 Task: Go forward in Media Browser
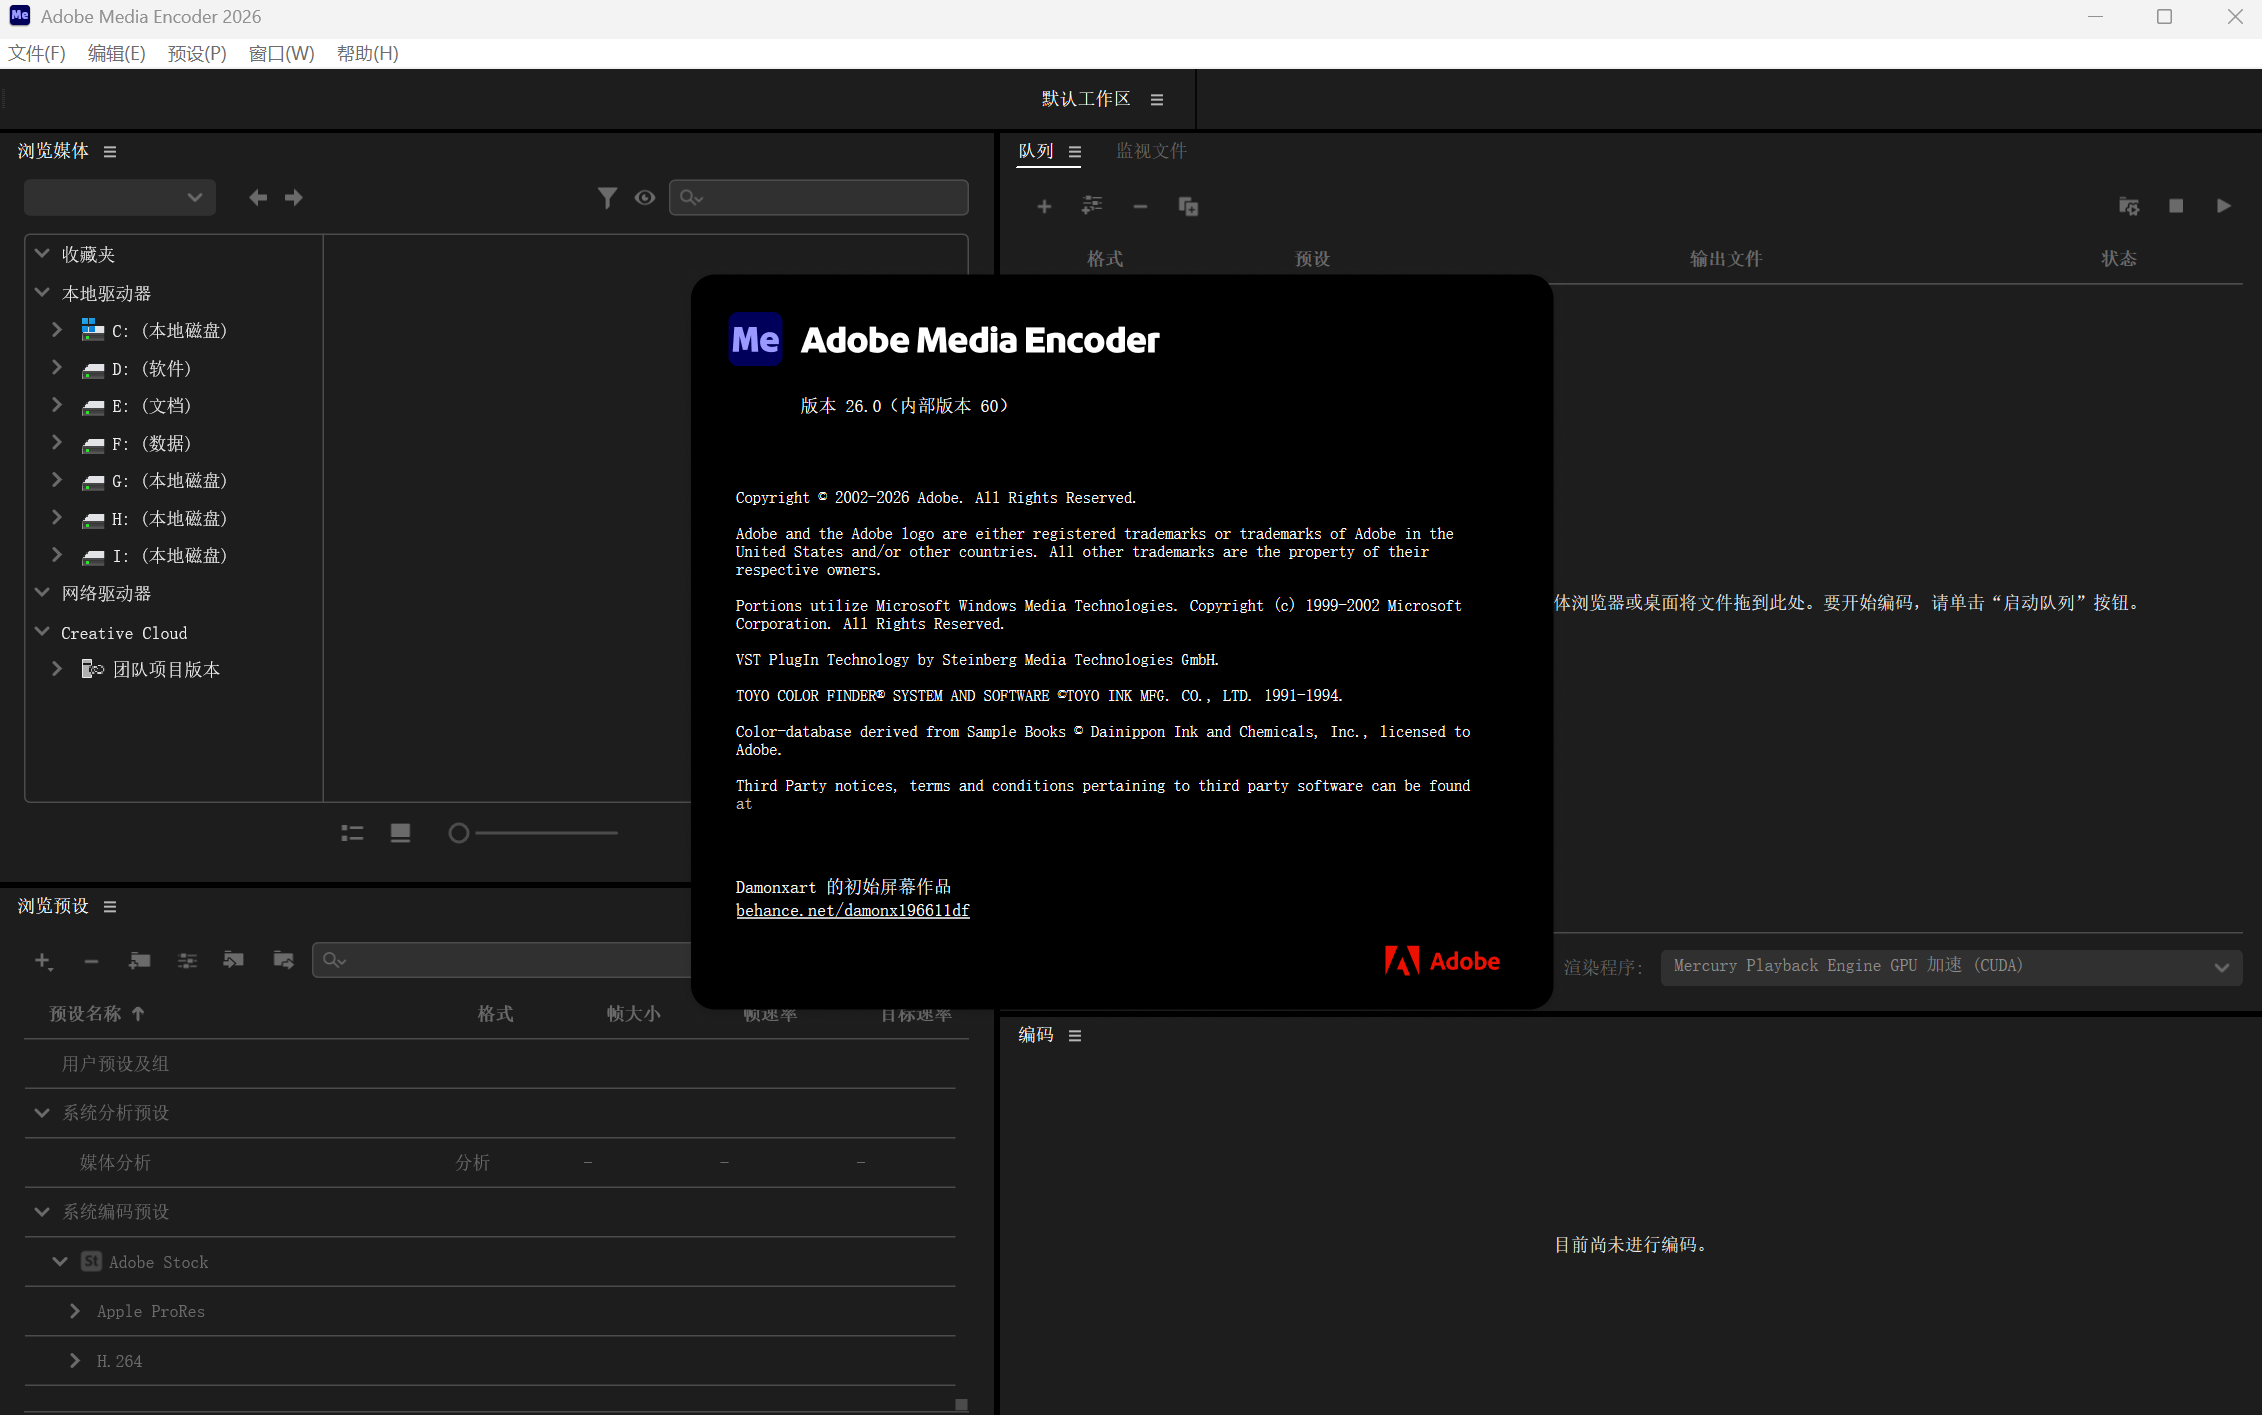tap(294, 198)
